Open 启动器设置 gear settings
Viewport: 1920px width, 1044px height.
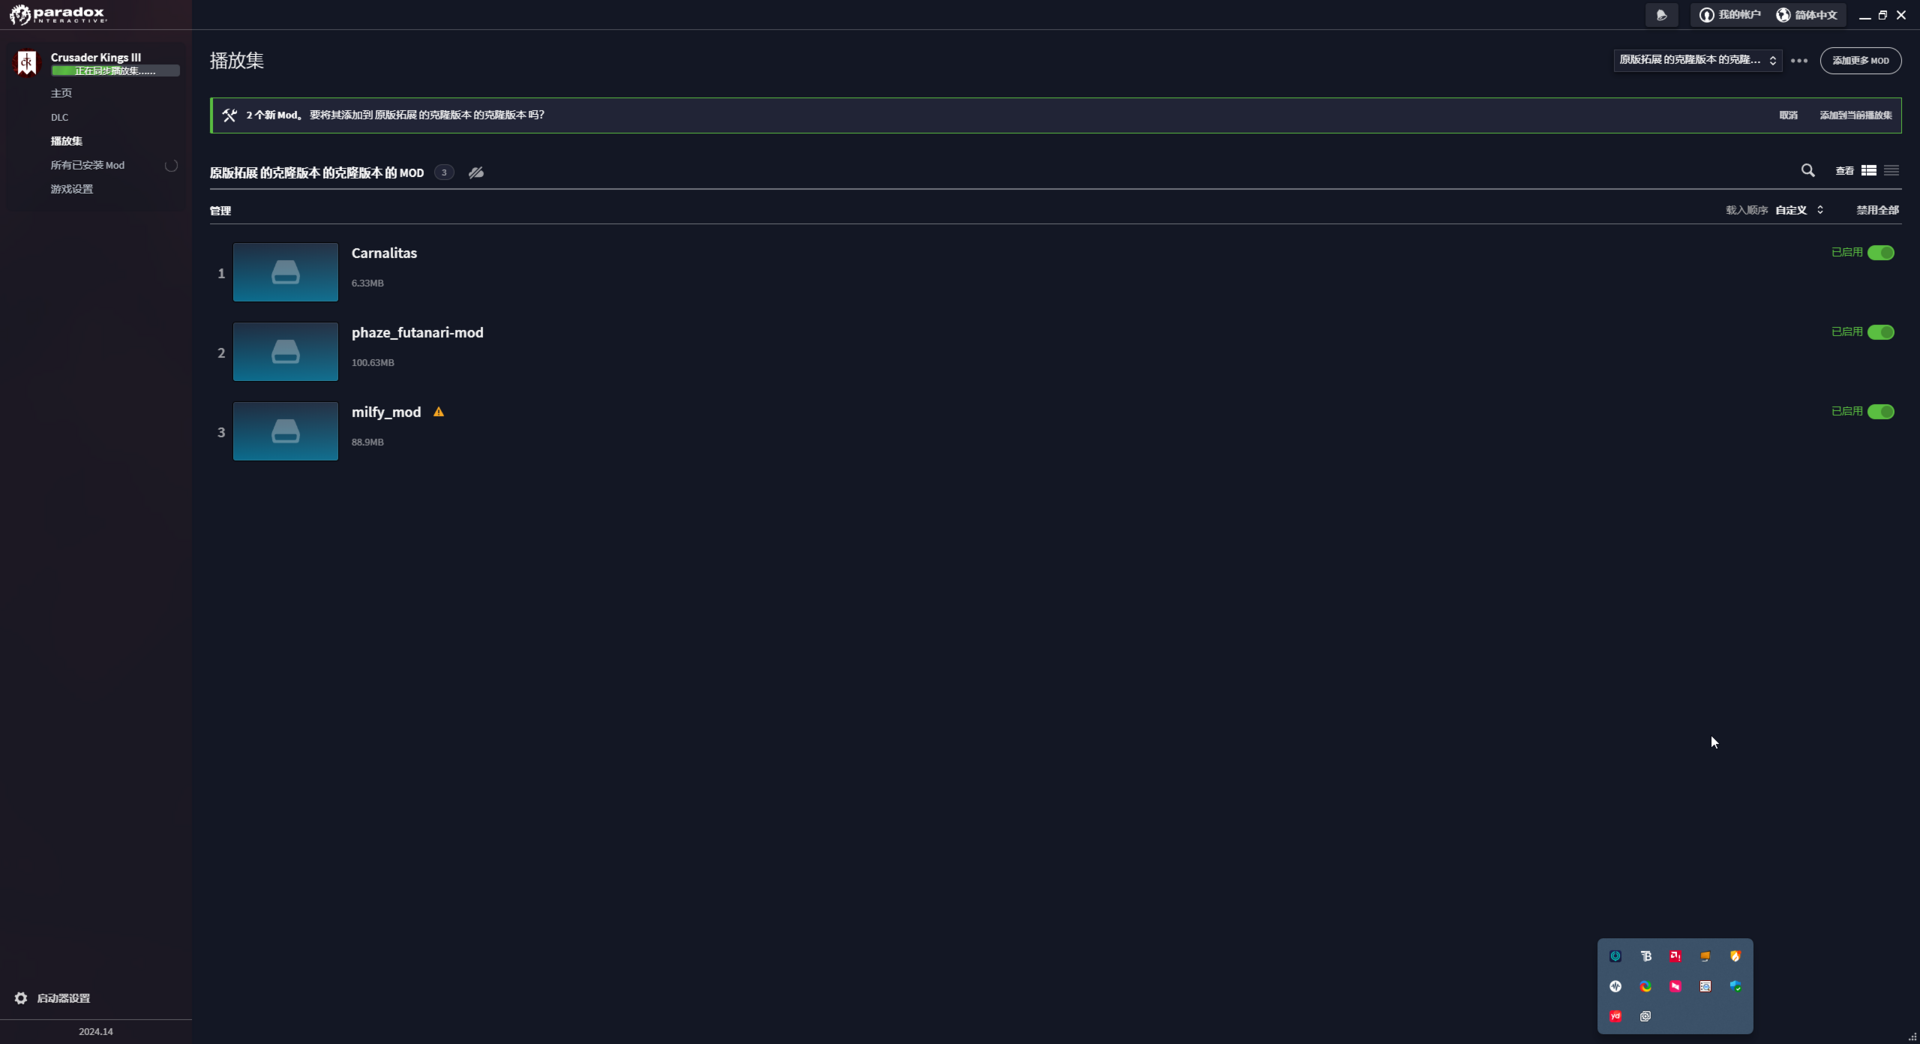21,998
